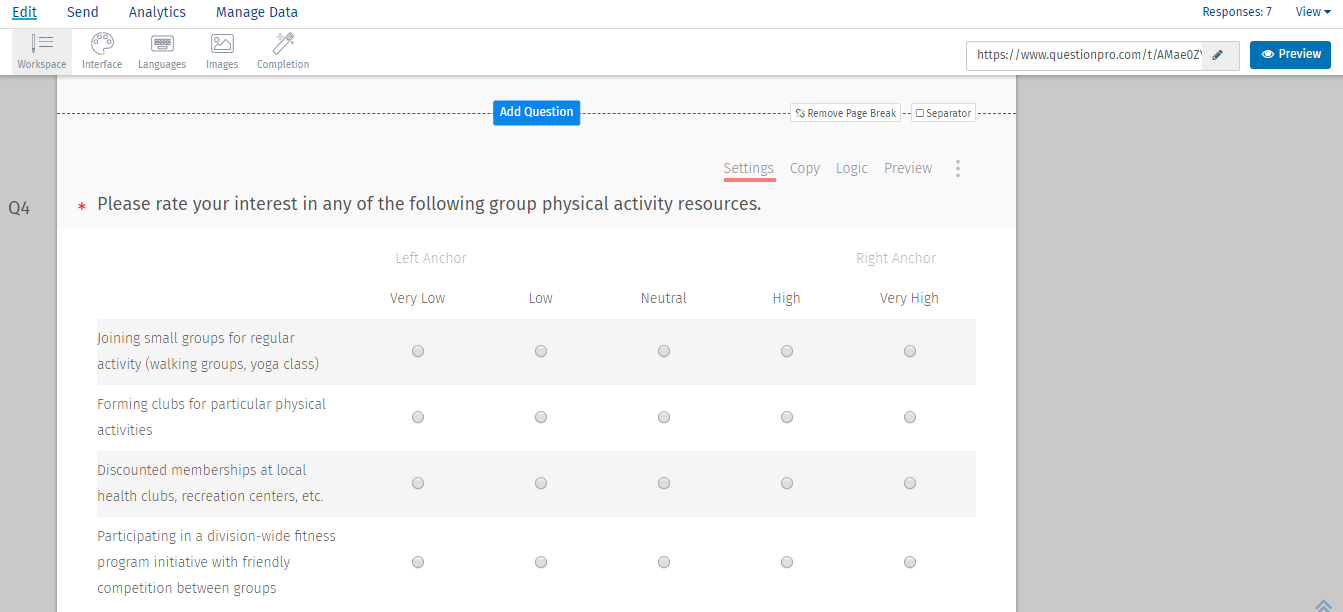Image resolution: width=1343 pixels, height=612 pixels.
Task: Click the scroll-to-top double chevron icon
Action: click(1322, 603)
